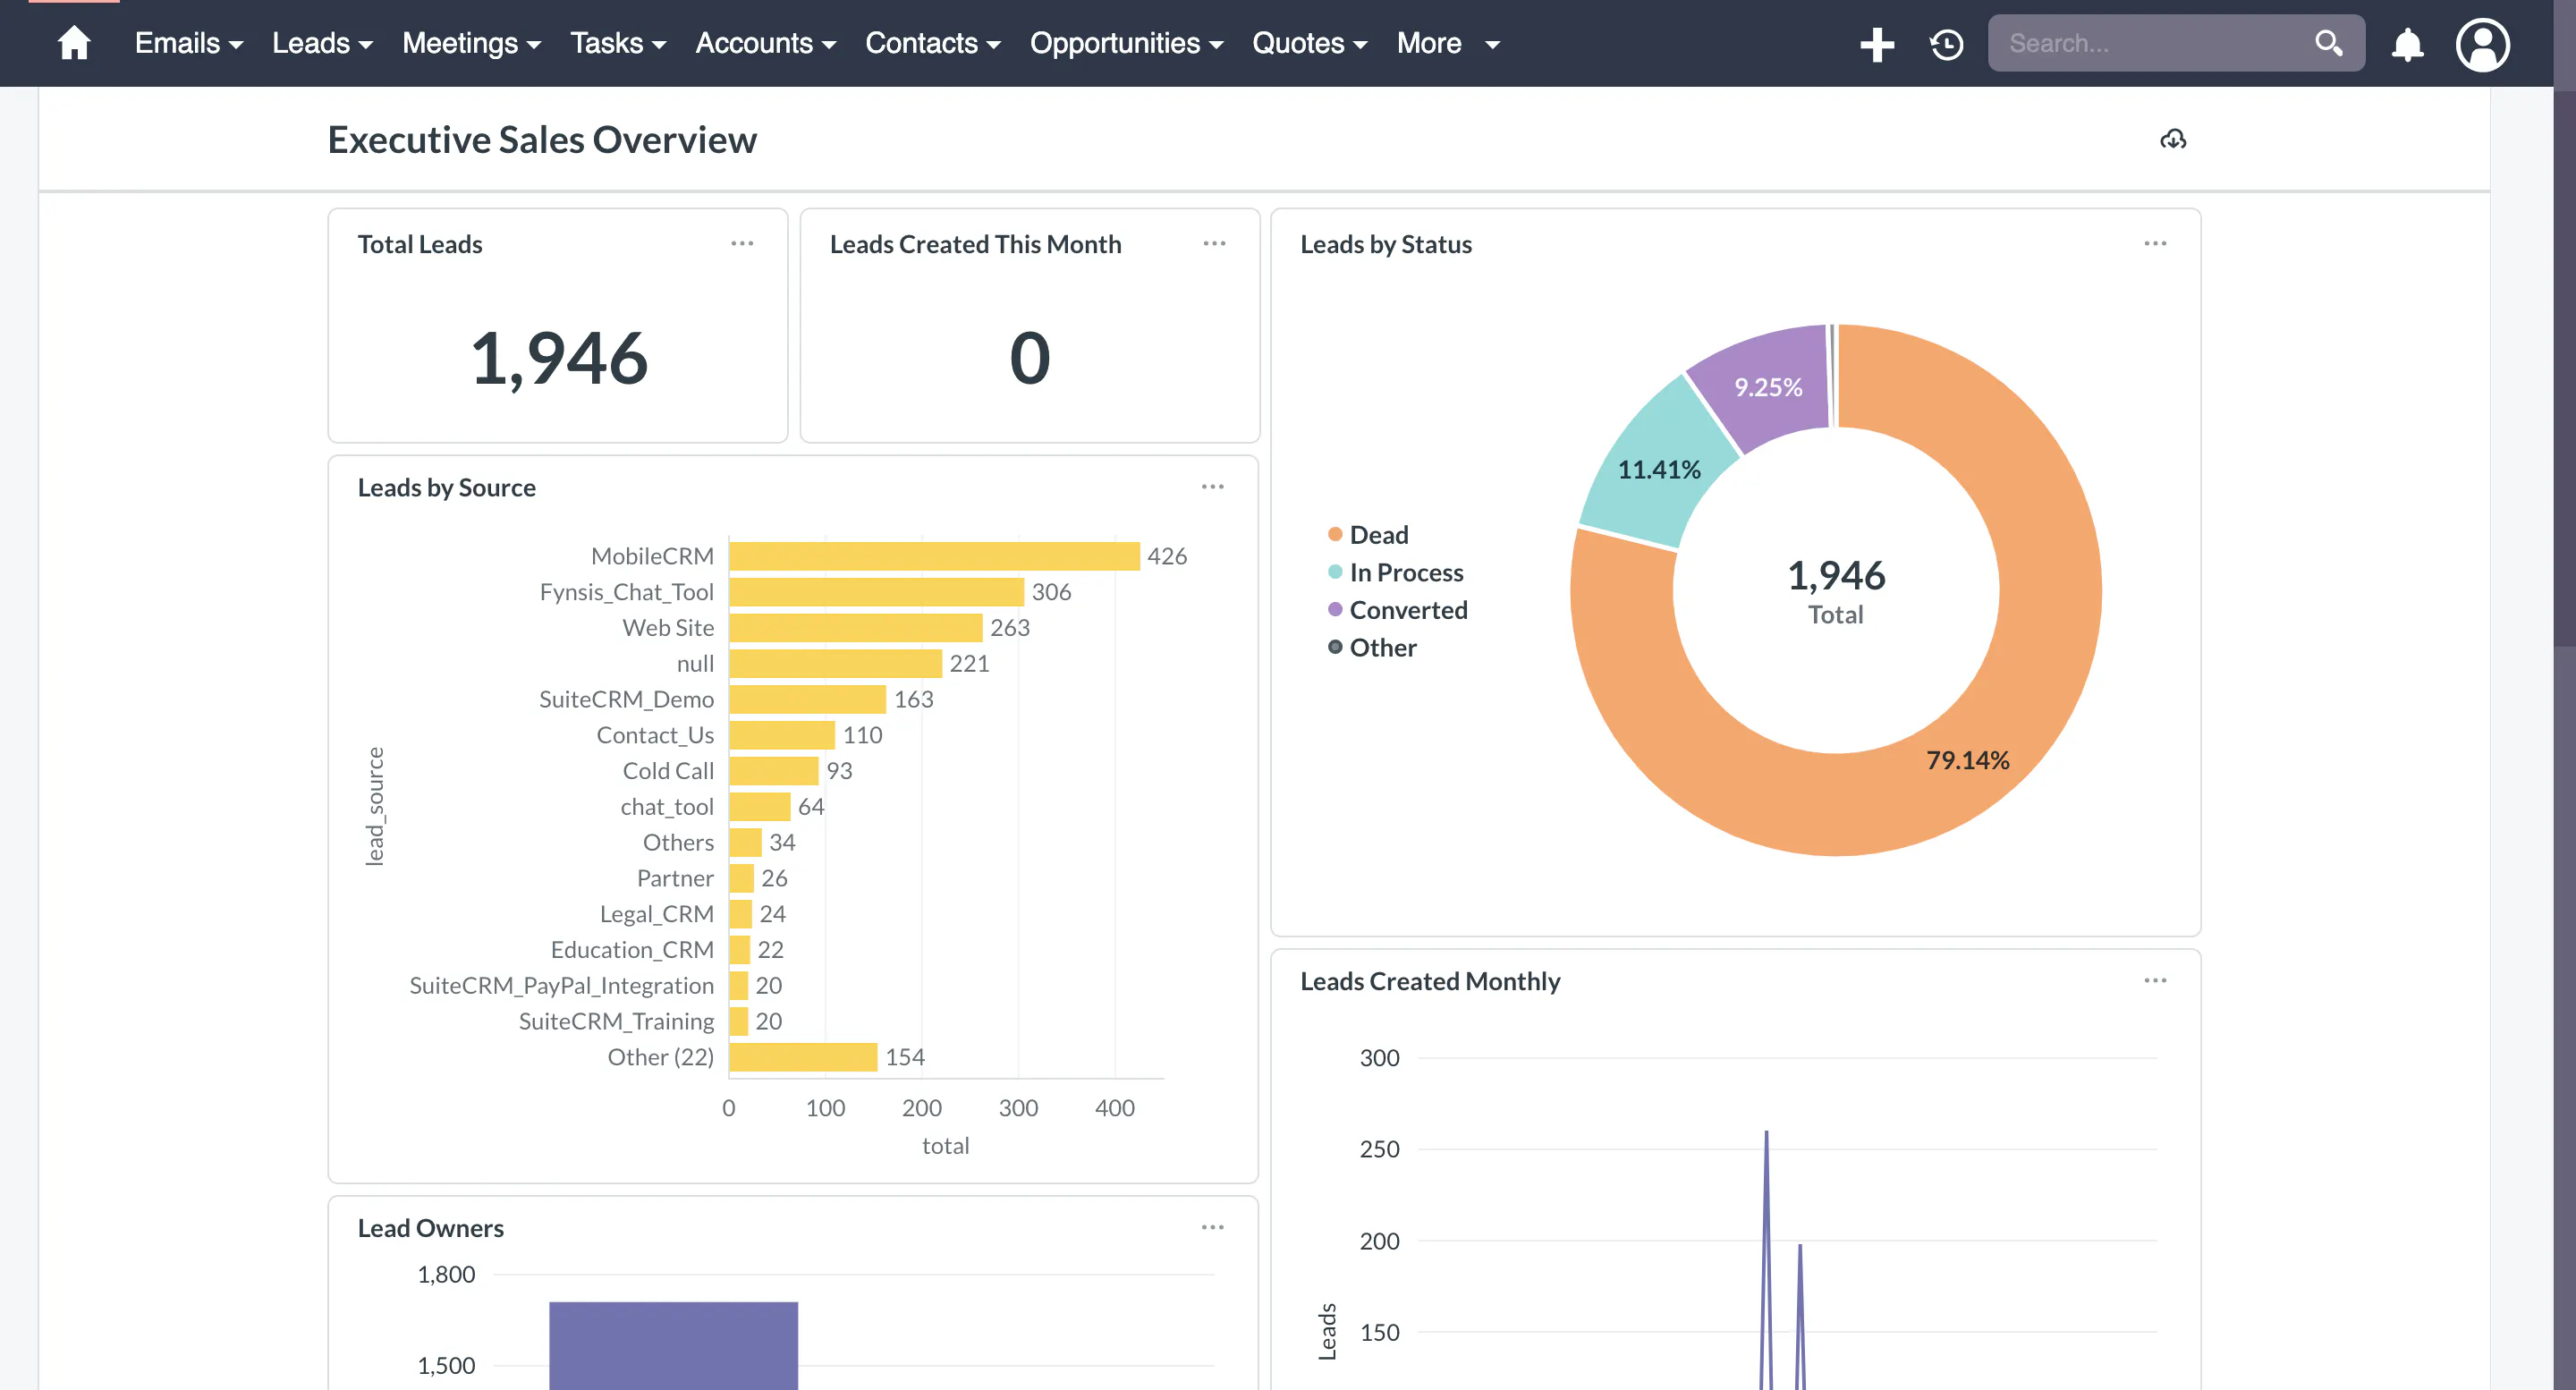
Task: Click the purple 9.25% donut segment
Action: pyautogui.click(x=1768, y=386)
